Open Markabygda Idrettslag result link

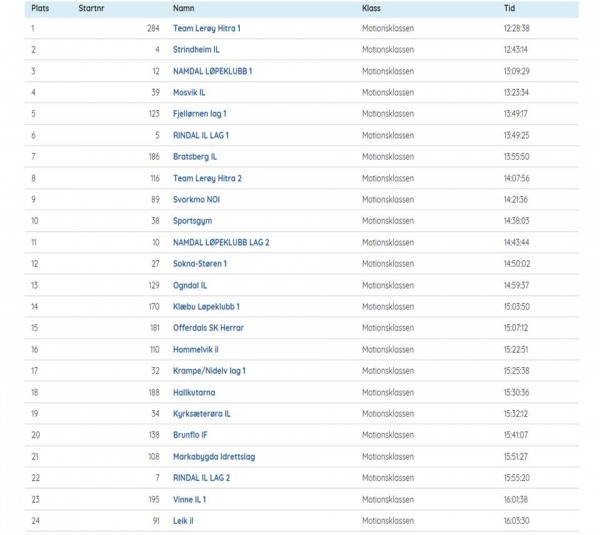[x=214, y=457]
